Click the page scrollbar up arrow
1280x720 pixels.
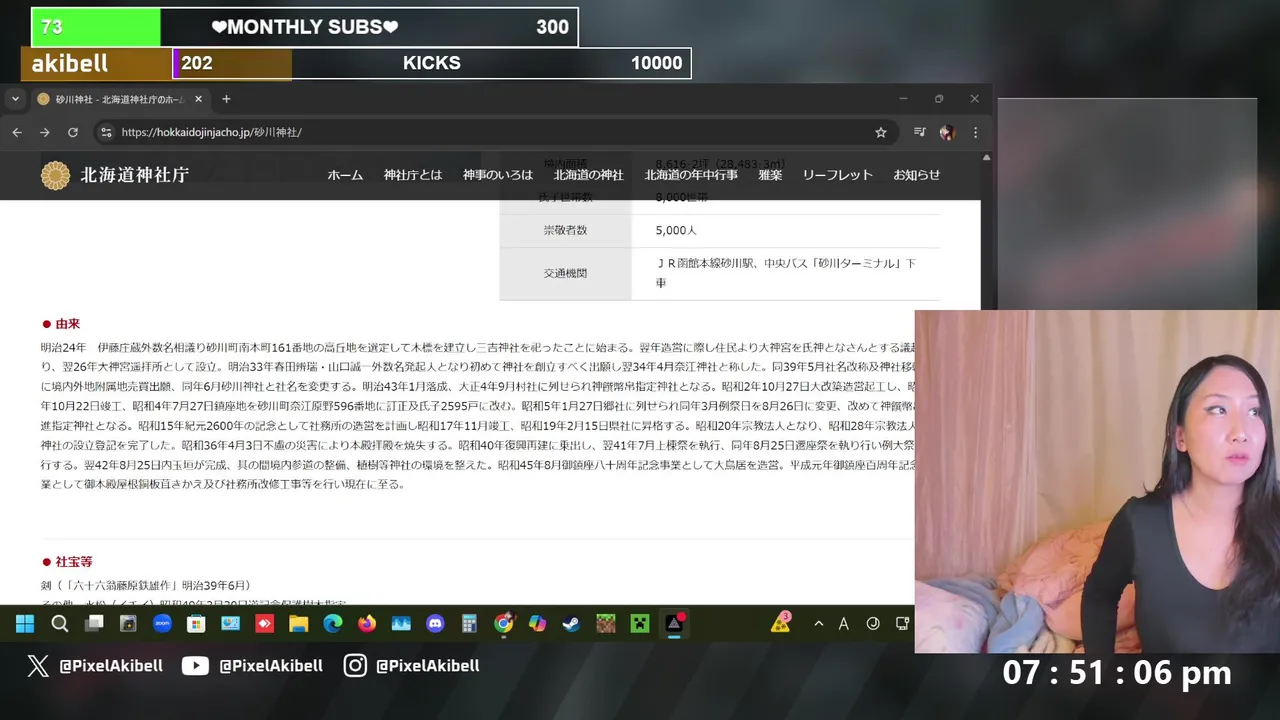(986, 158)
